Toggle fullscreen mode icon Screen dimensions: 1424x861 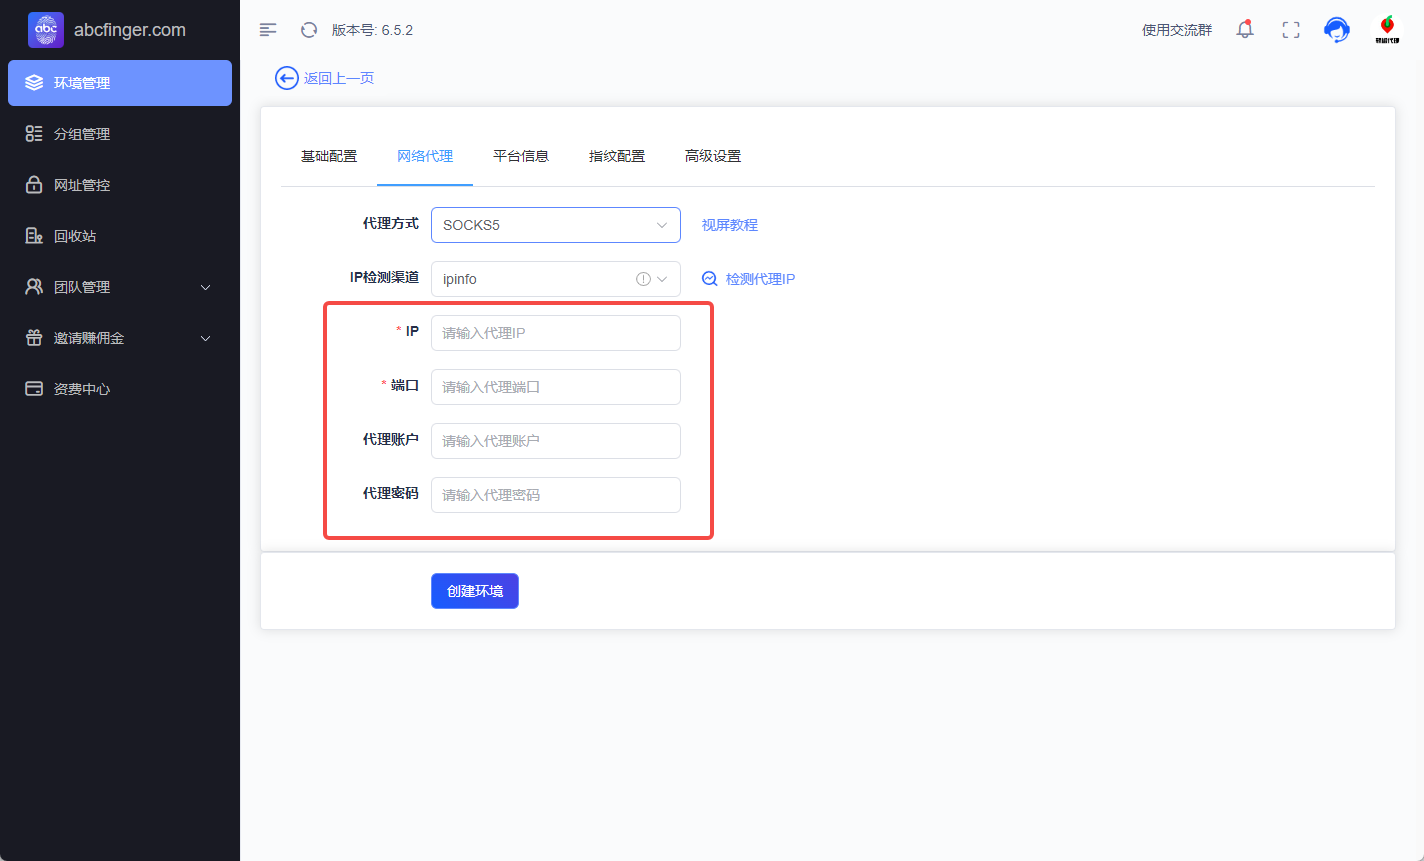tap(1291, 30)
